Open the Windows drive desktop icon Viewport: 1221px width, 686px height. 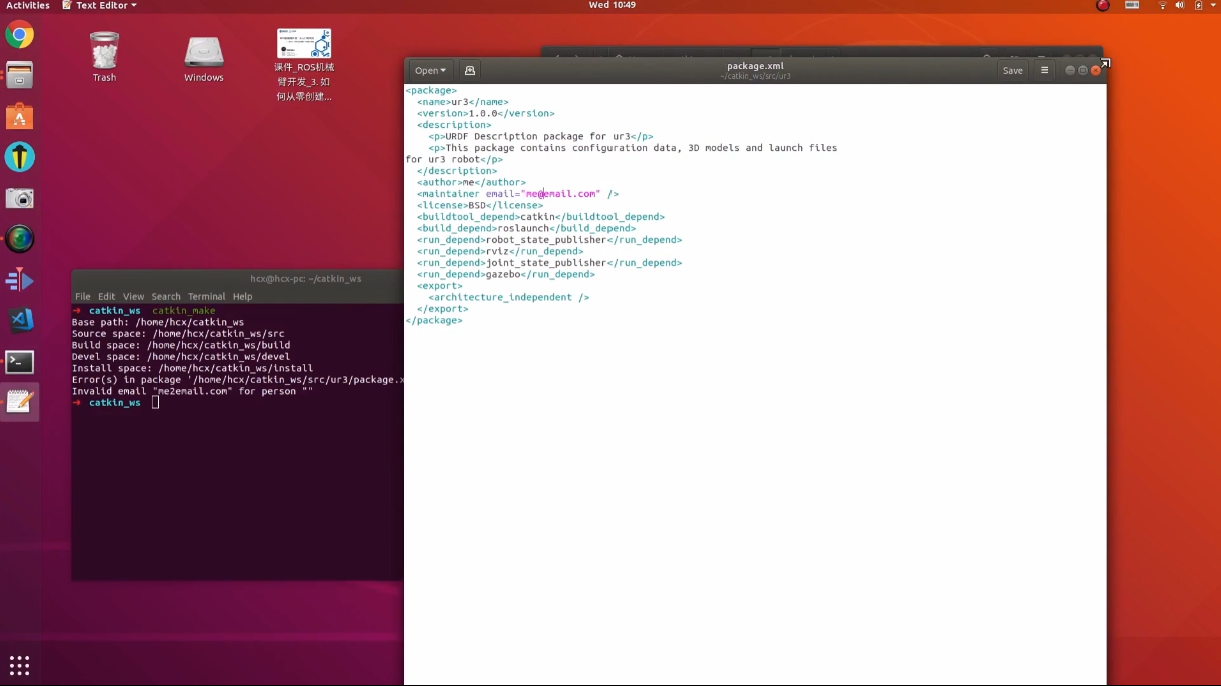coord(203,59)
